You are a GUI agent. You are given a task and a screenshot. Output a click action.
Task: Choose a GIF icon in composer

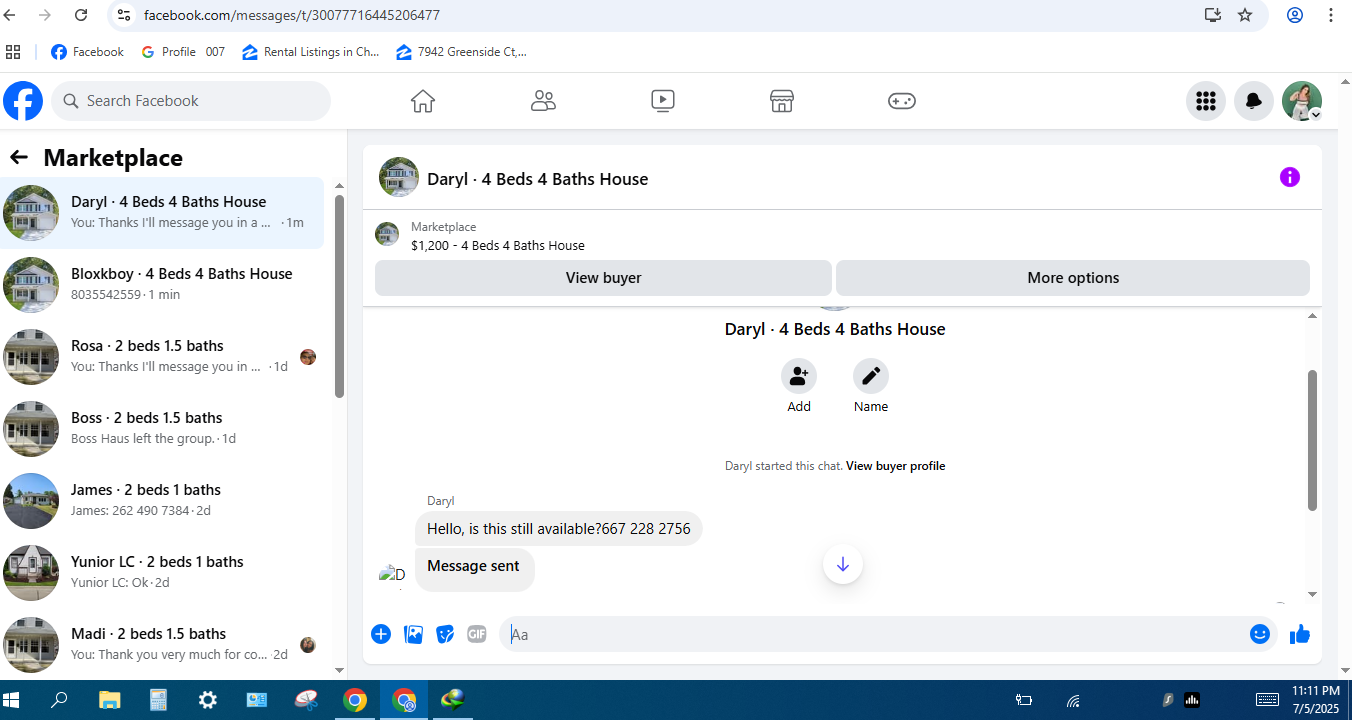coord(477,634)
